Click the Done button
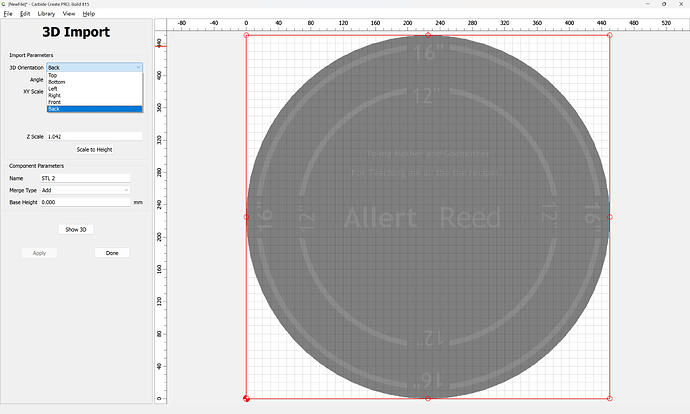The image size is (690, 414). [x=112, y=253]
